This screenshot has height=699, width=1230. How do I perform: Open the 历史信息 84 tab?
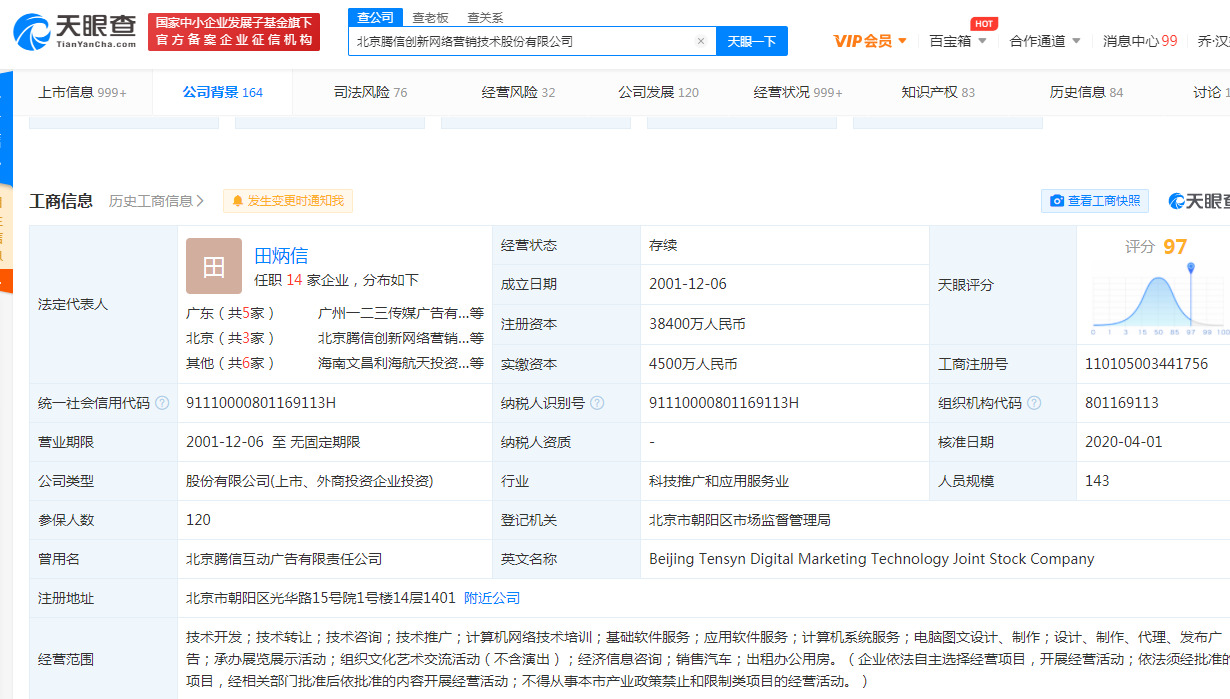pyautogui.click(x=1086, y=92)
